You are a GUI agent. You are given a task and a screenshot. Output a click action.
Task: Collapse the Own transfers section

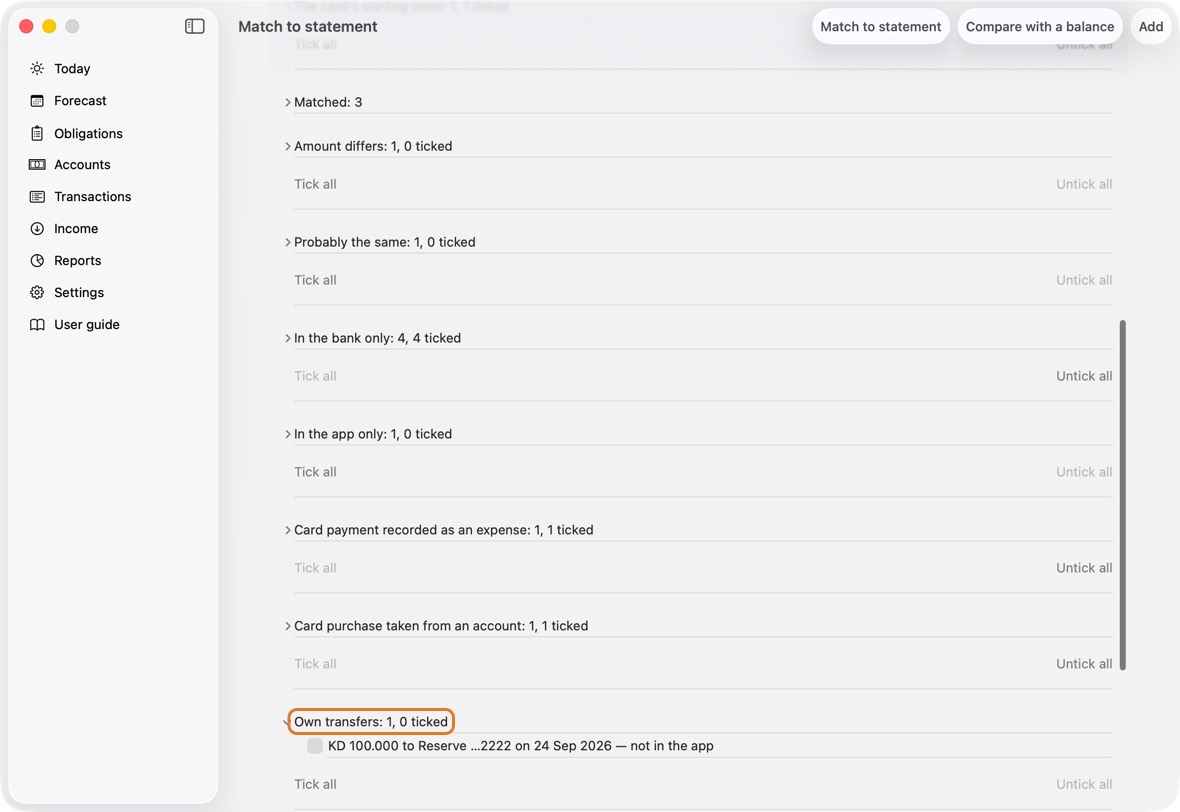287,722
